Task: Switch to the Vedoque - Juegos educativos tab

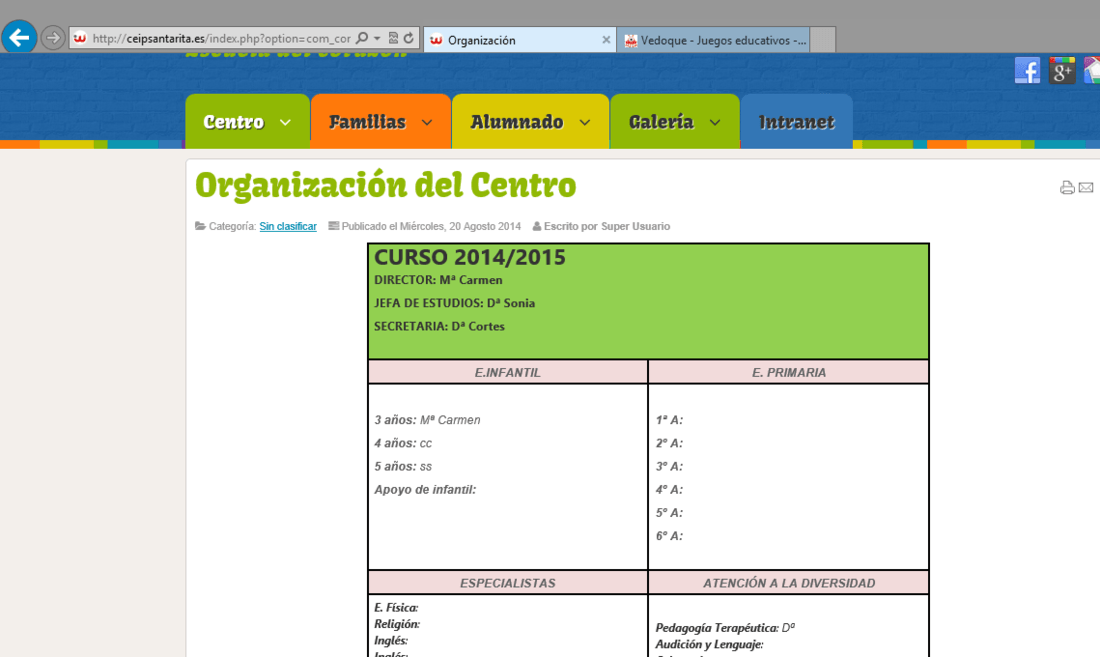Action: point(714,40)
